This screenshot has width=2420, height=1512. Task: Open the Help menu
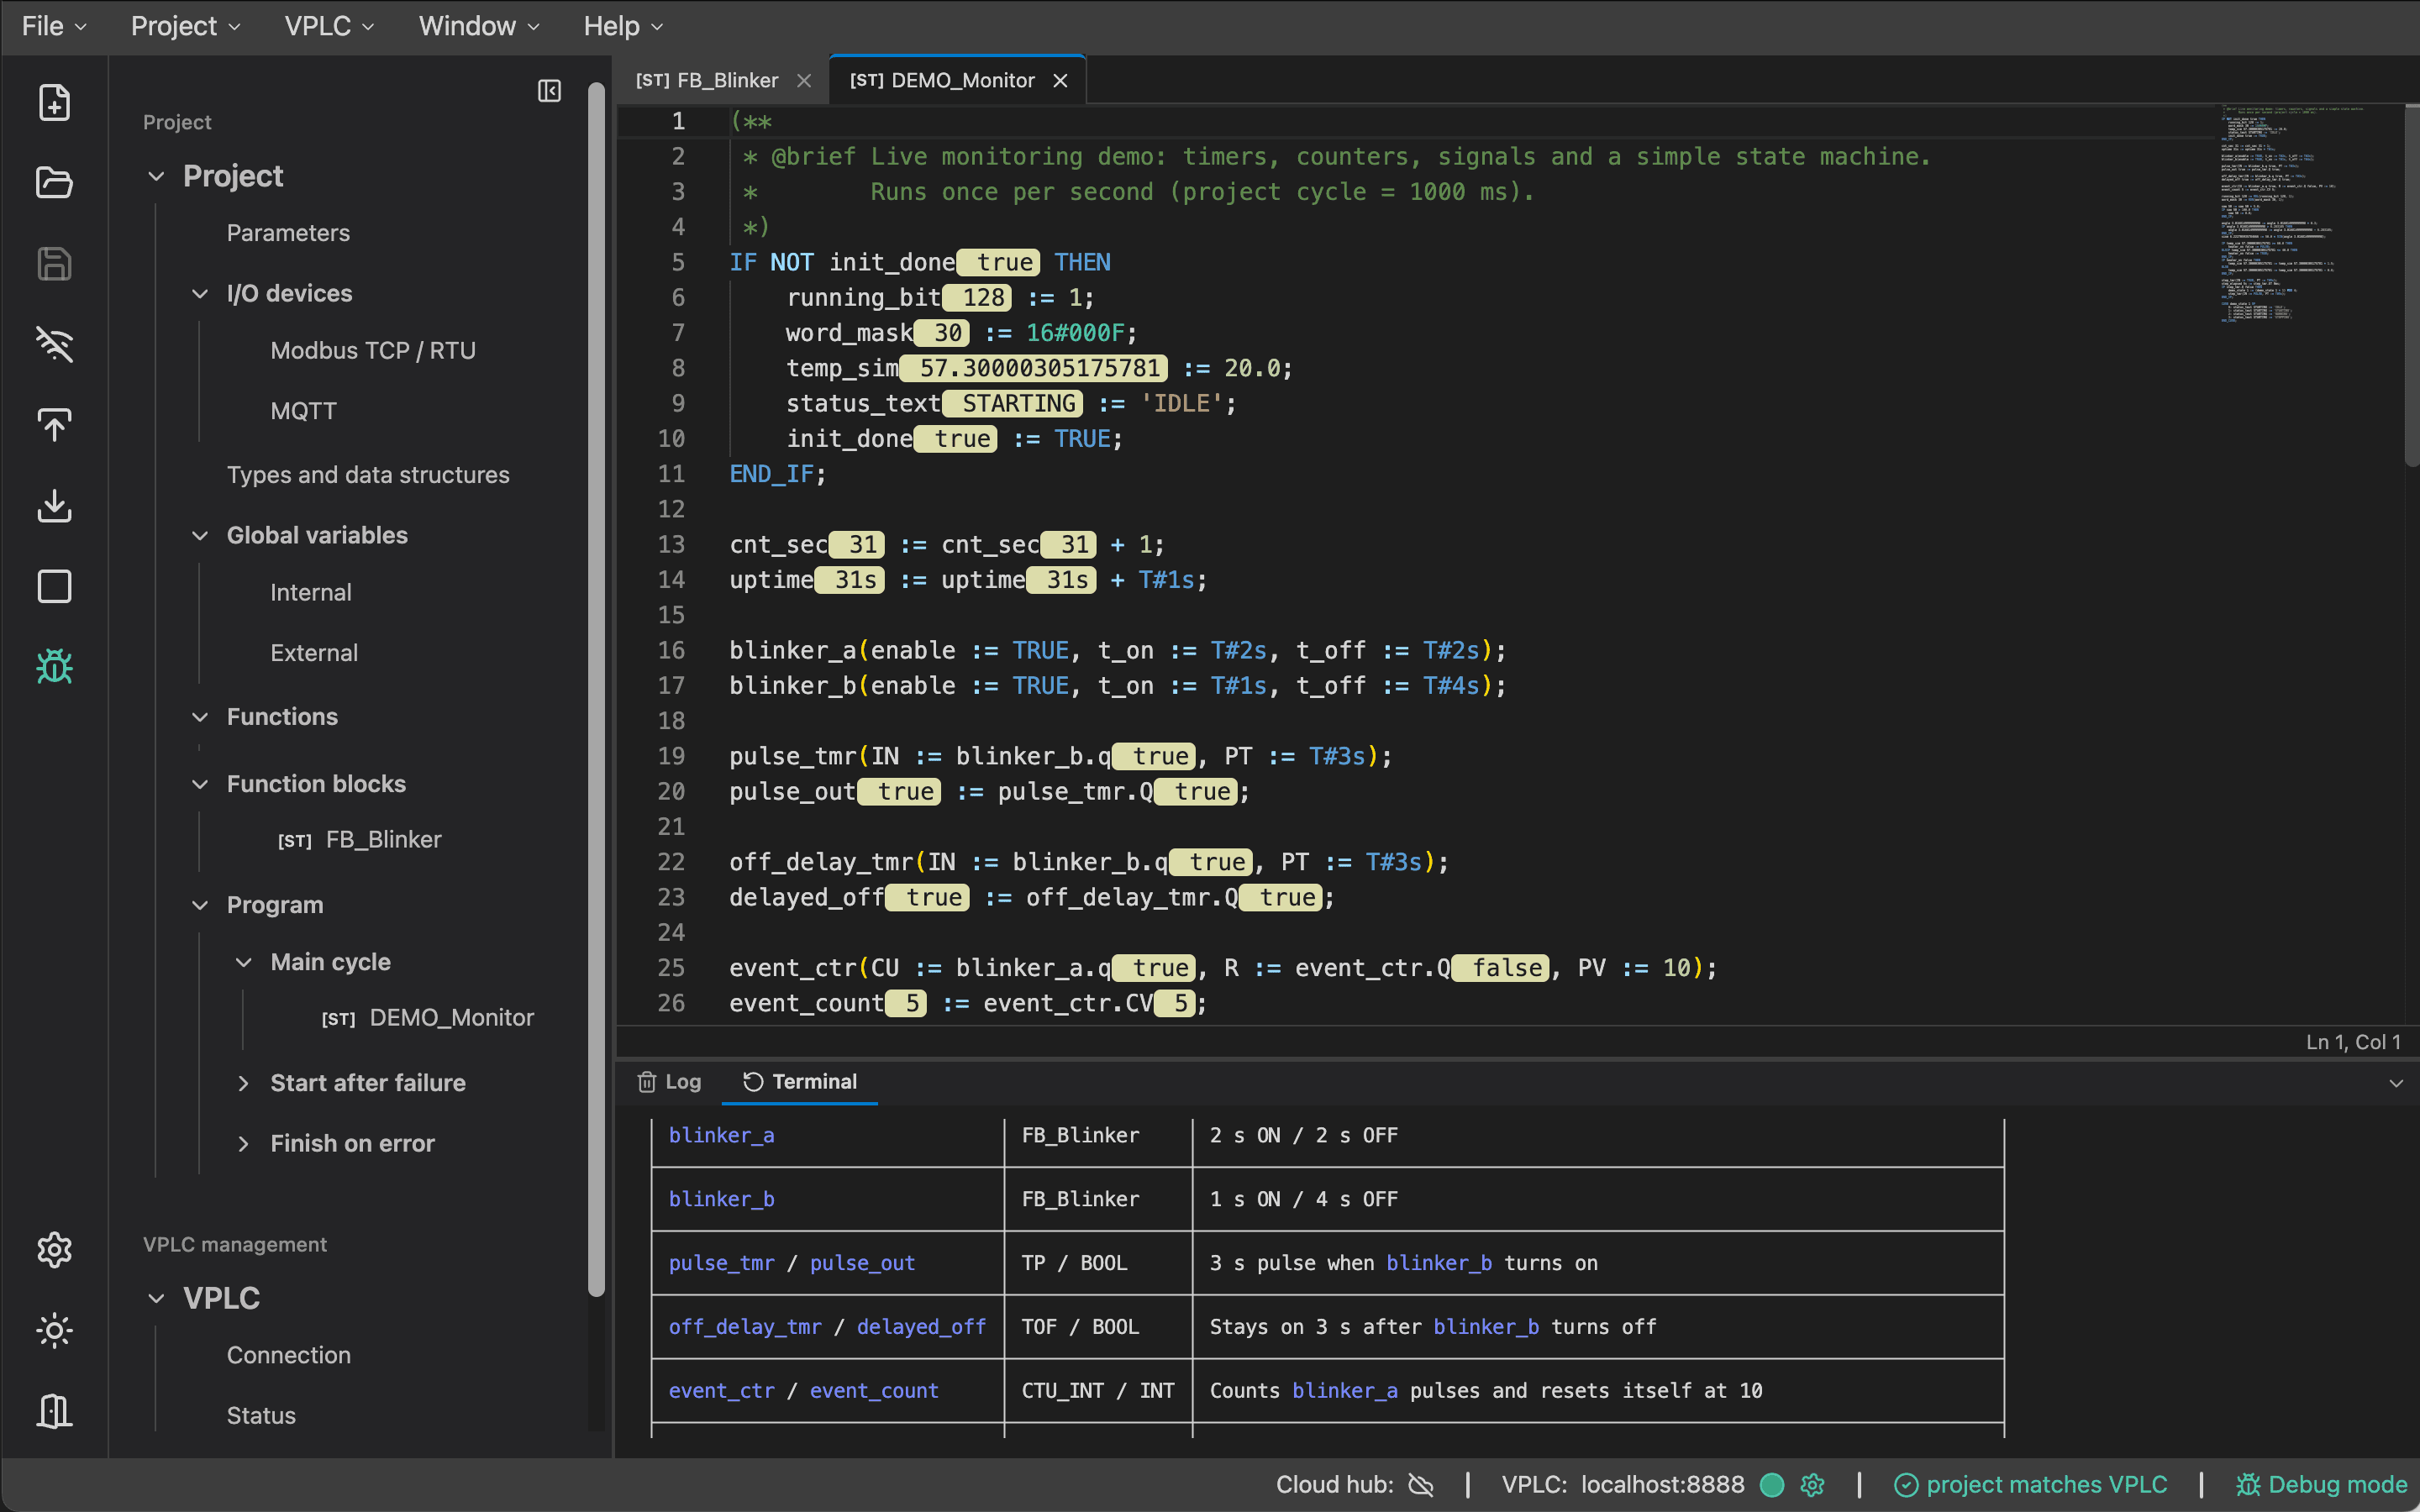(x=623, y=26)
